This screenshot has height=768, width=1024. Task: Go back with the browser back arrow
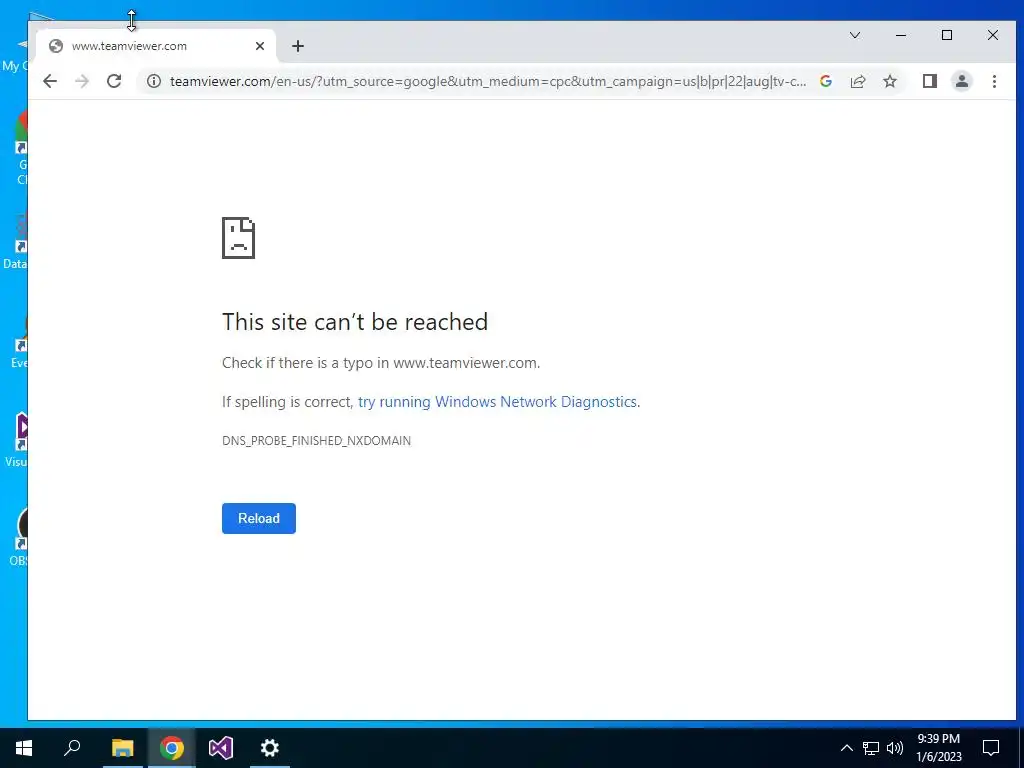50,81
